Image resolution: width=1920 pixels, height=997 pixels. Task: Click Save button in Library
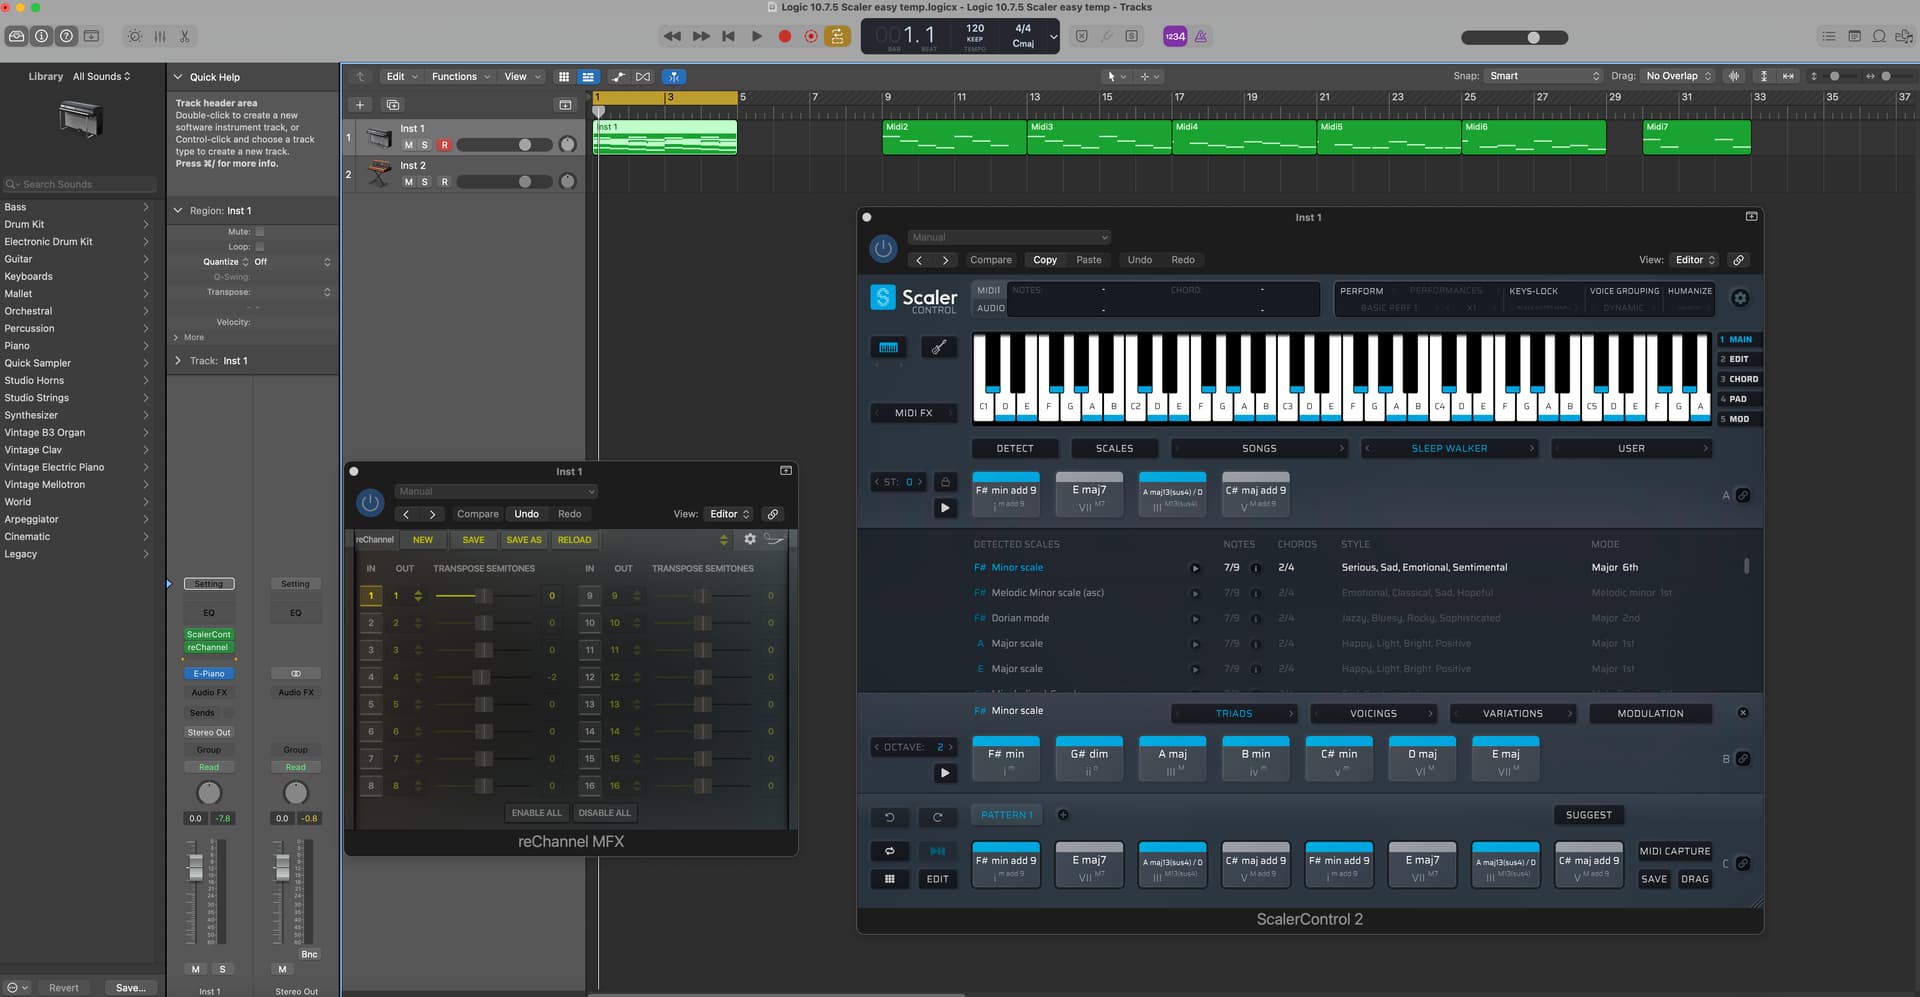[131, 988]
